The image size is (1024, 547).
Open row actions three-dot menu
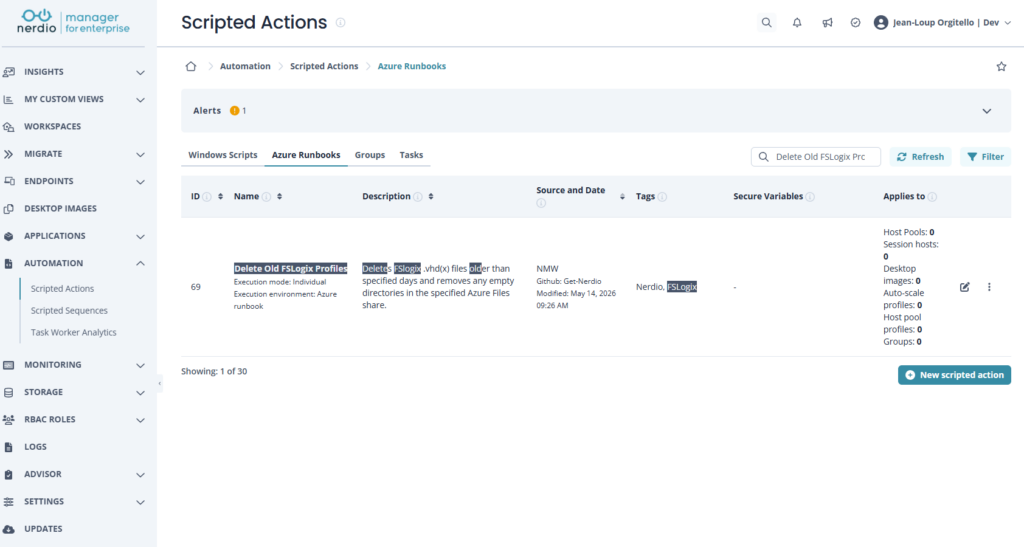pos(989,287)
